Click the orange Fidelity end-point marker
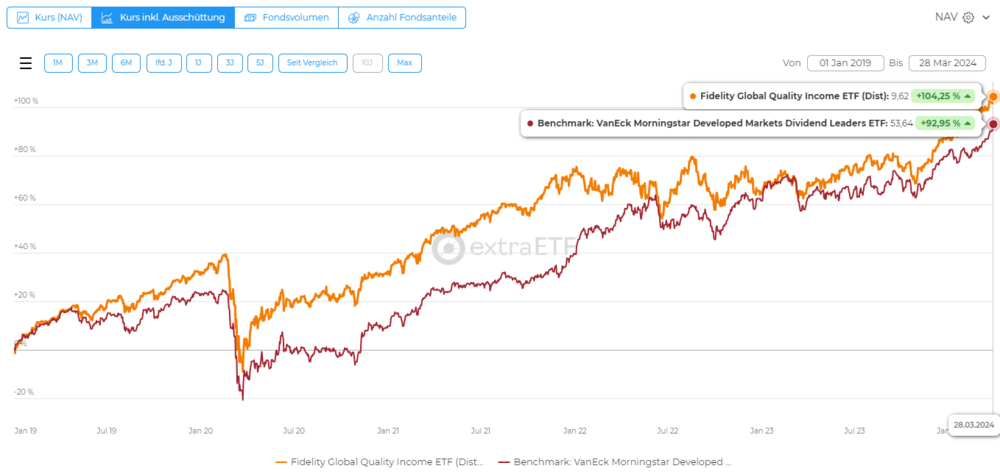The image size is (1000, 474). tap(992, 97)
